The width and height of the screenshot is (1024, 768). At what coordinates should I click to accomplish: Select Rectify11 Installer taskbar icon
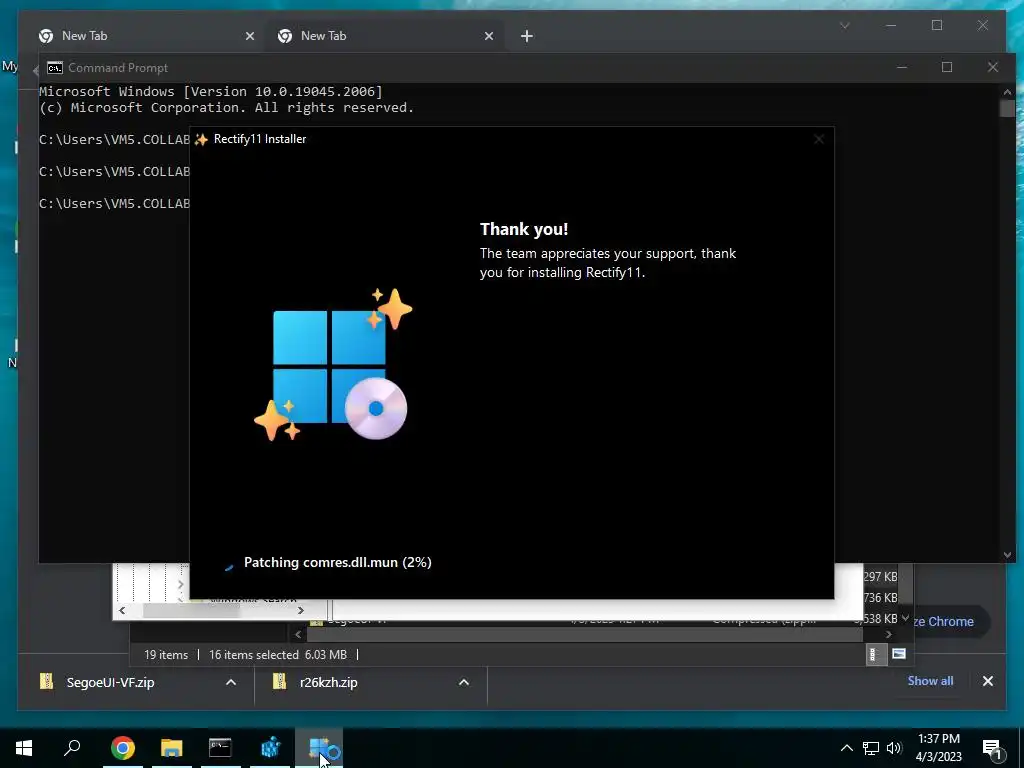coord(319,747)
